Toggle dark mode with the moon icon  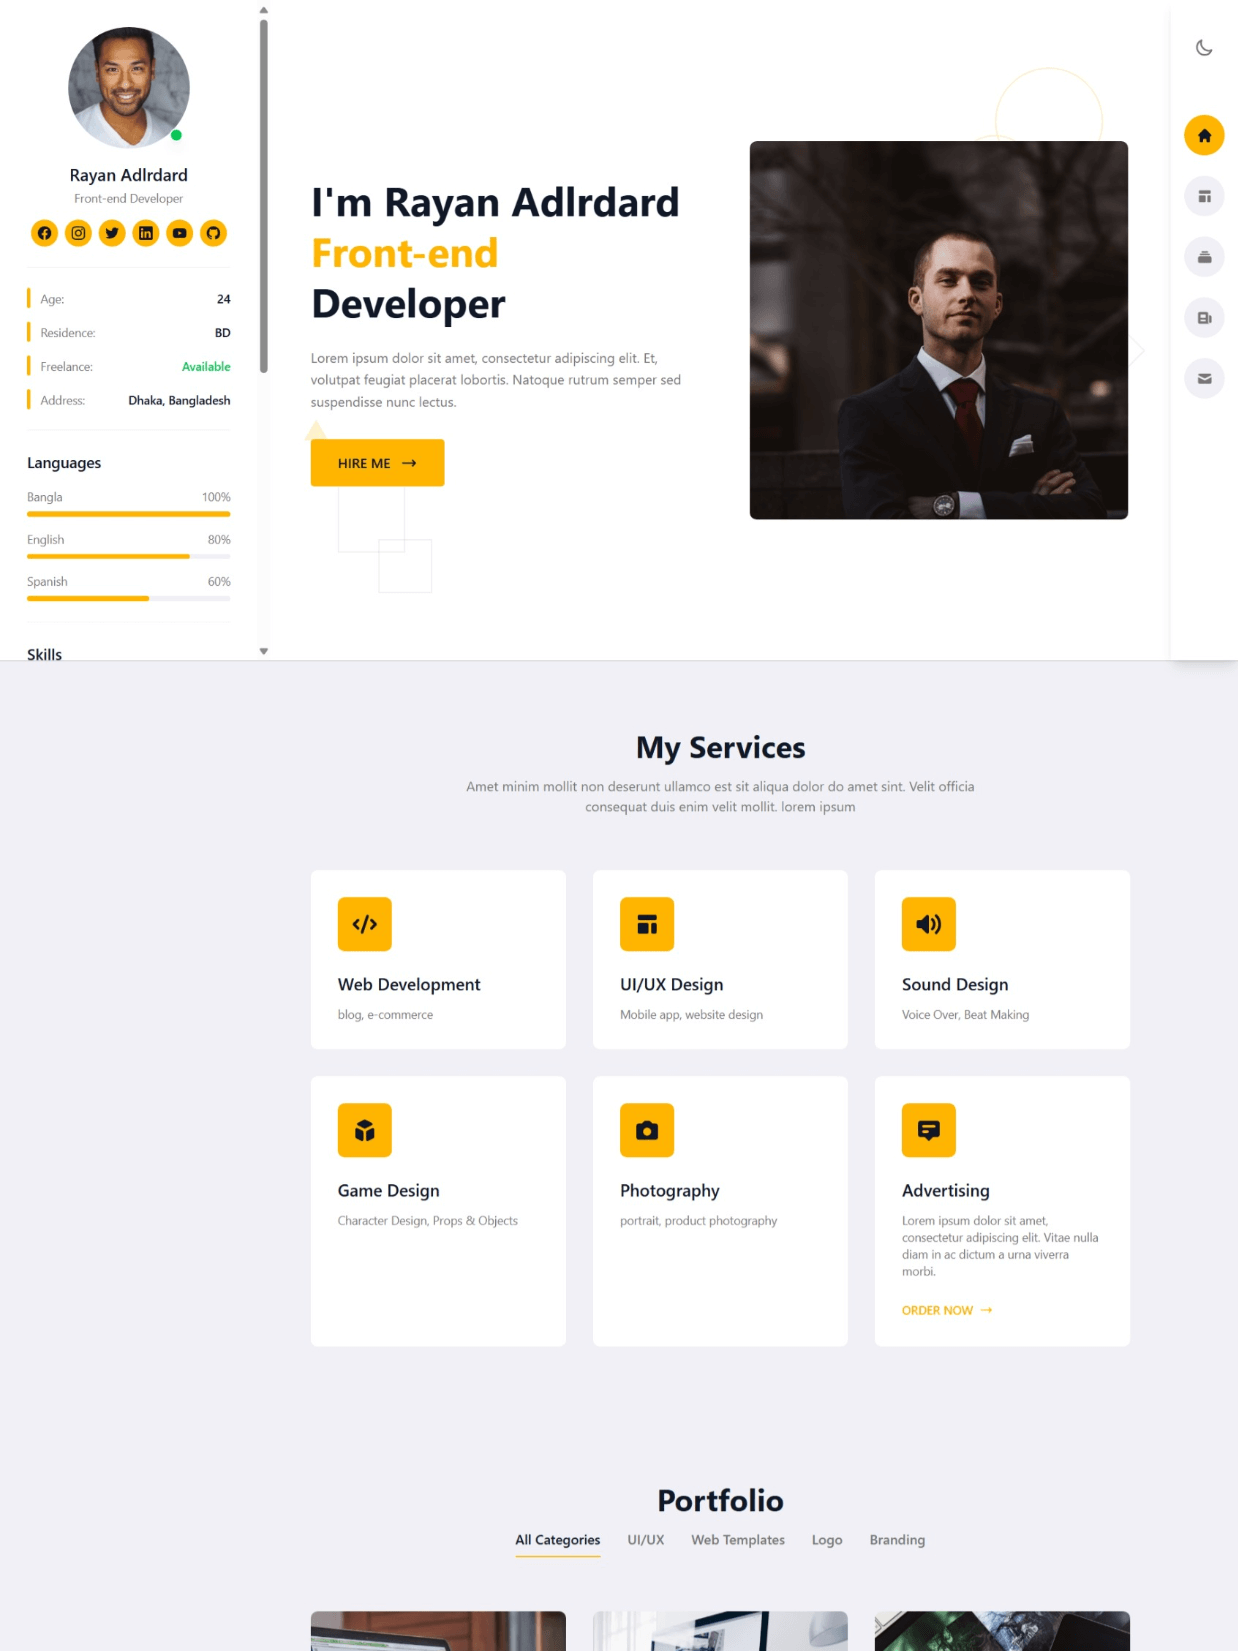tap(1204, 48)
